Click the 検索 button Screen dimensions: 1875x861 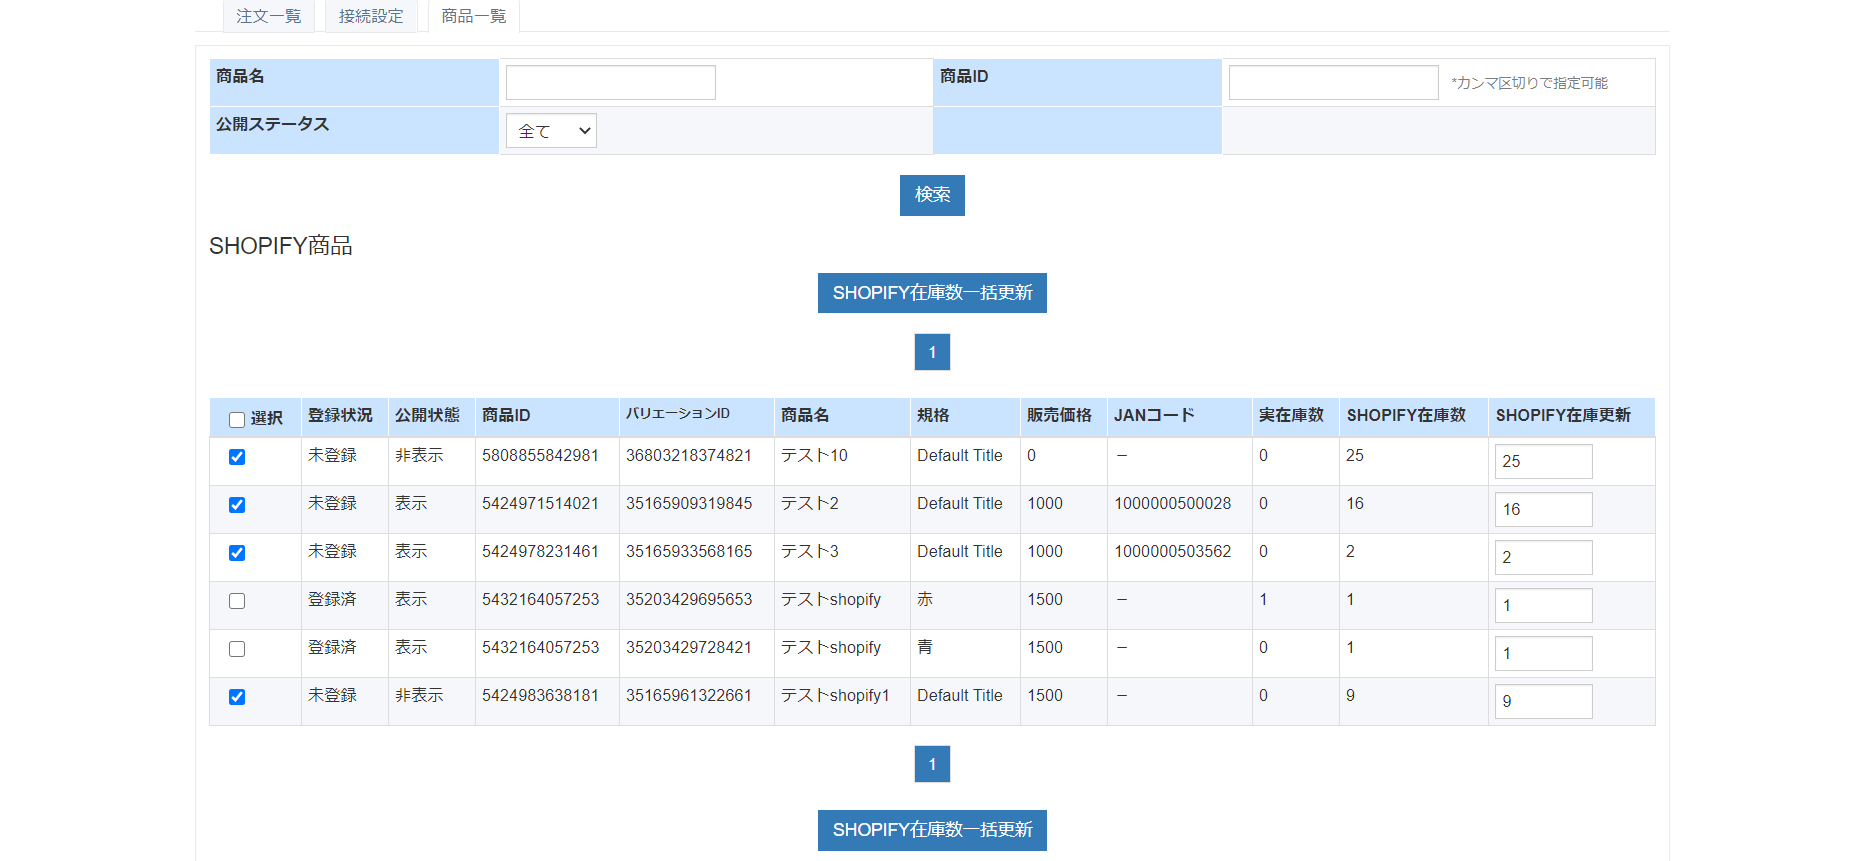point(932,195)
